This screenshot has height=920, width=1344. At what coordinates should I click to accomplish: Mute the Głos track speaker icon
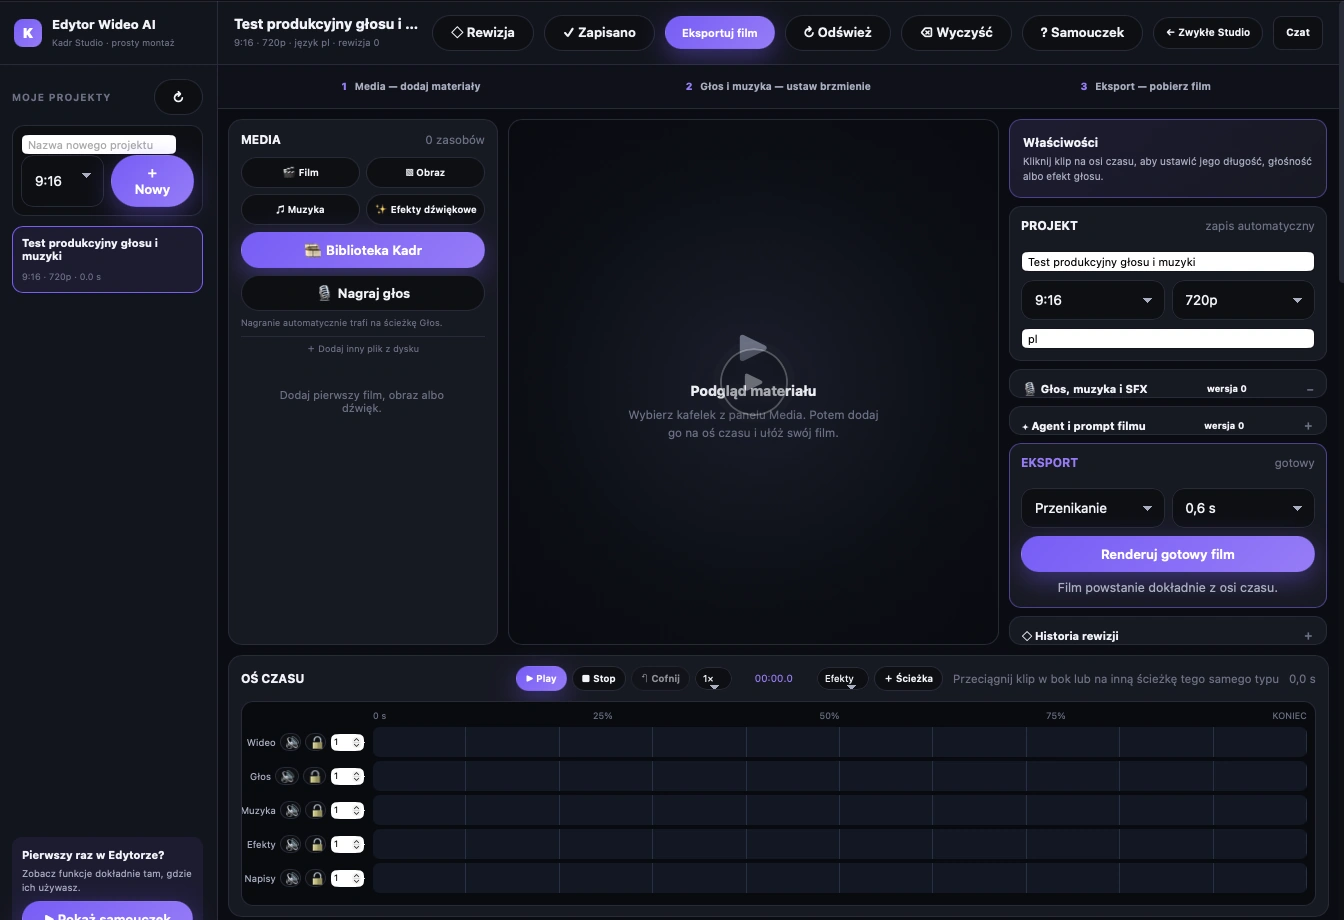(288, 777)
